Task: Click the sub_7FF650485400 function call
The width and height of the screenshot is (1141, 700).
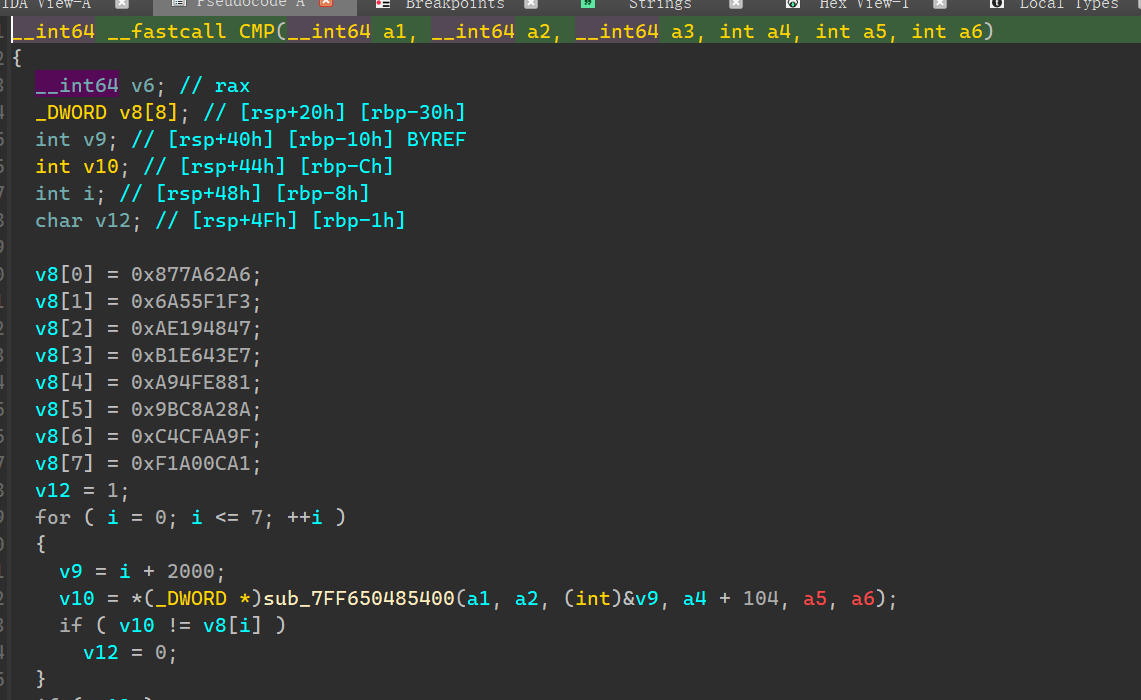Action: (x=359, y=598)
